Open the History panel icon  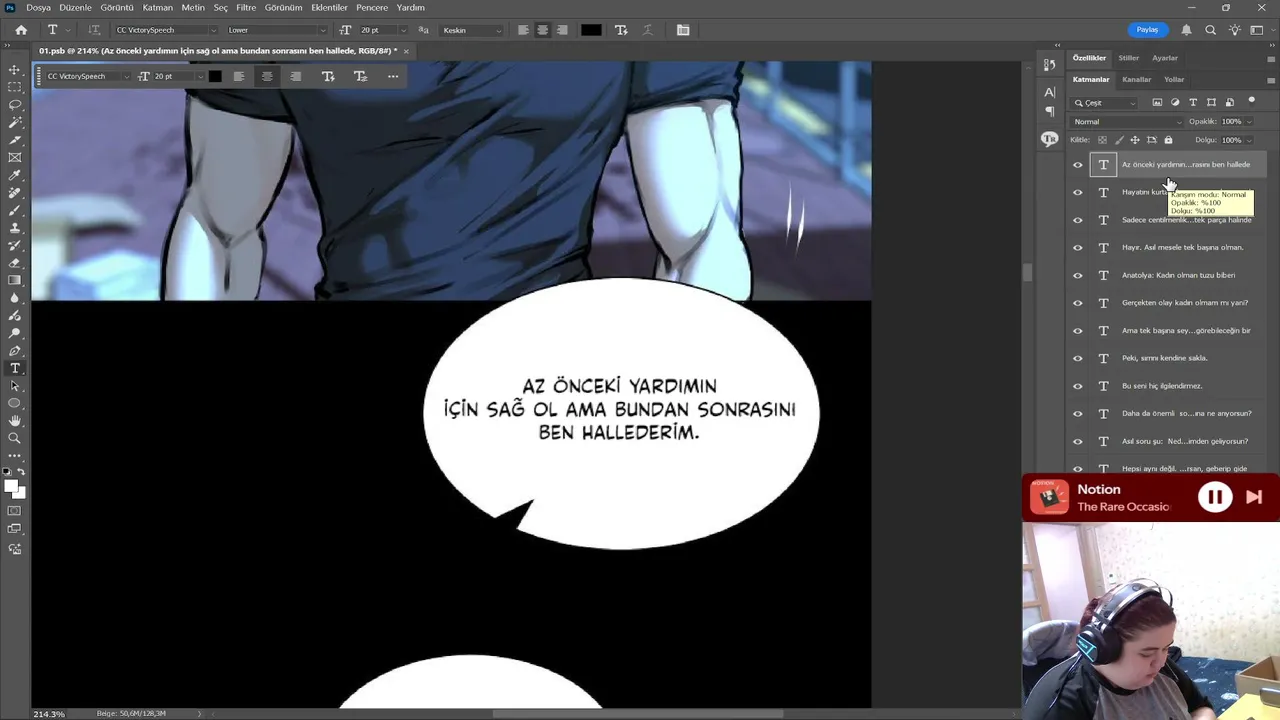click(1049, 65)
